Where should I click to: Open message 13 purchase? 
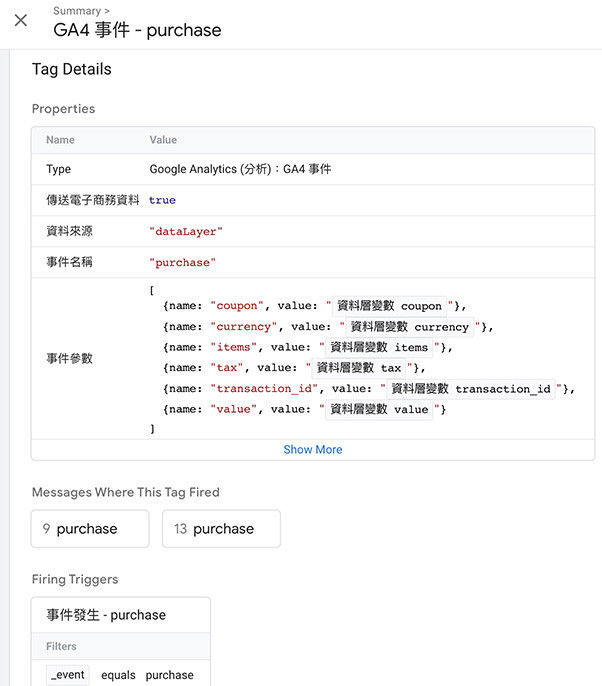[221, 528]
